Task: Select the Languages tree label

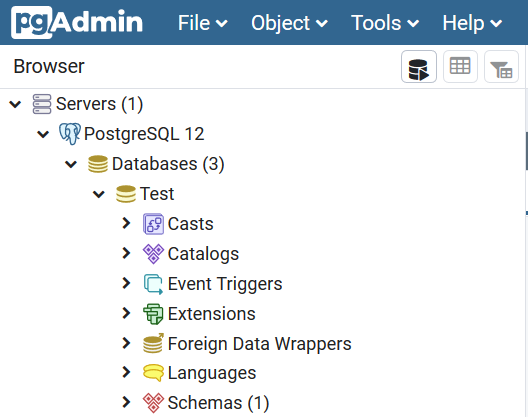Action: click(212, 373)
